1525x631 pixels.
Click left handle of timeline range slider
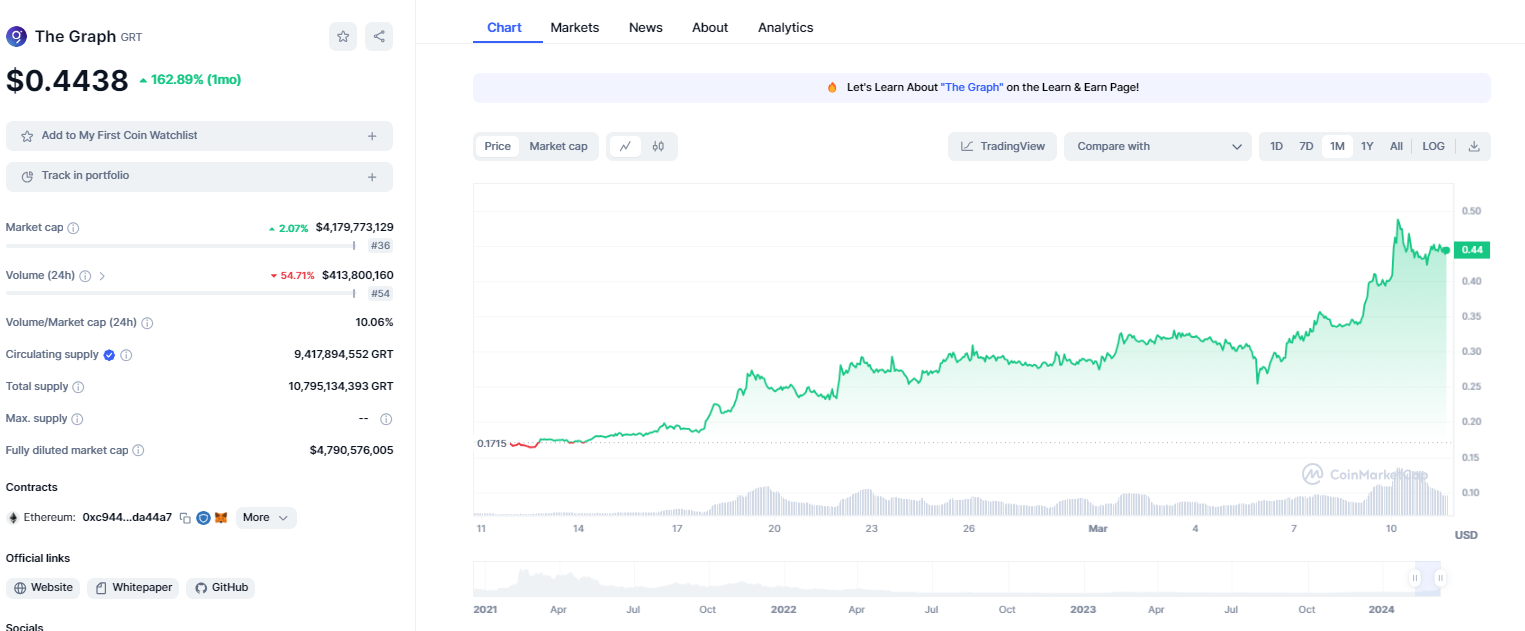point(1415,578)
